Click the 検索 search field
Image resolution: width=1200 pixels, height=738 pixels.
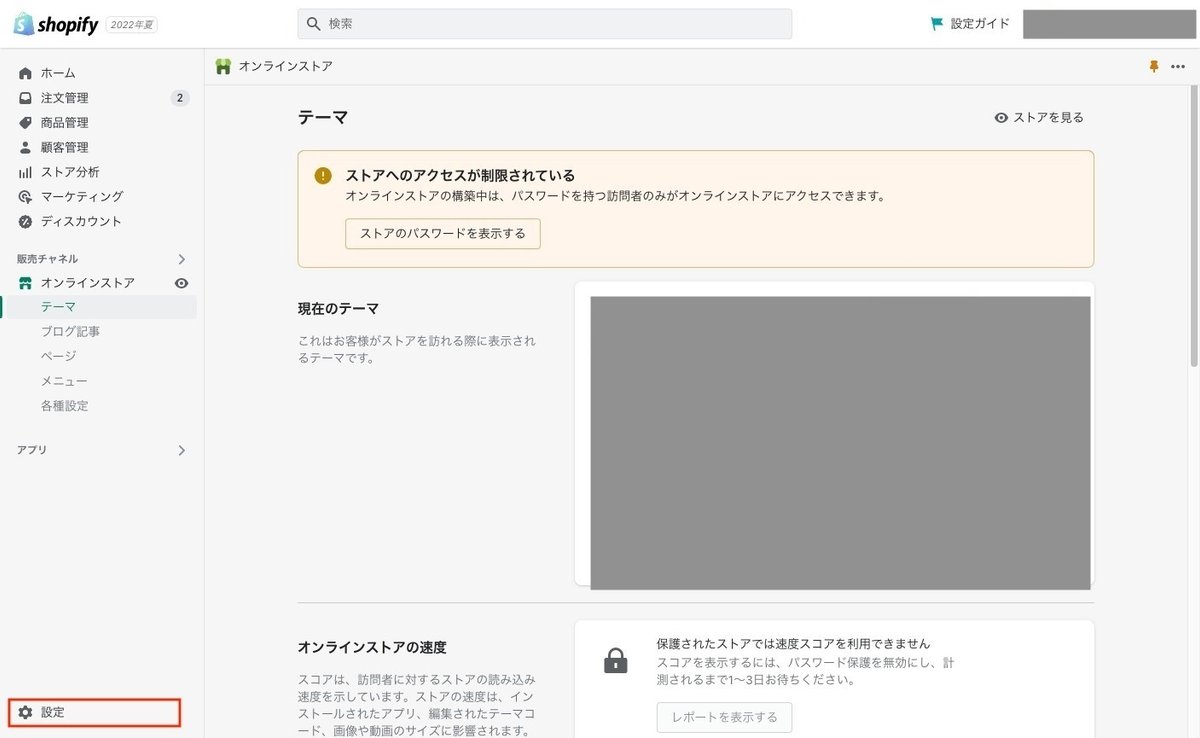(x=545, y=24)
